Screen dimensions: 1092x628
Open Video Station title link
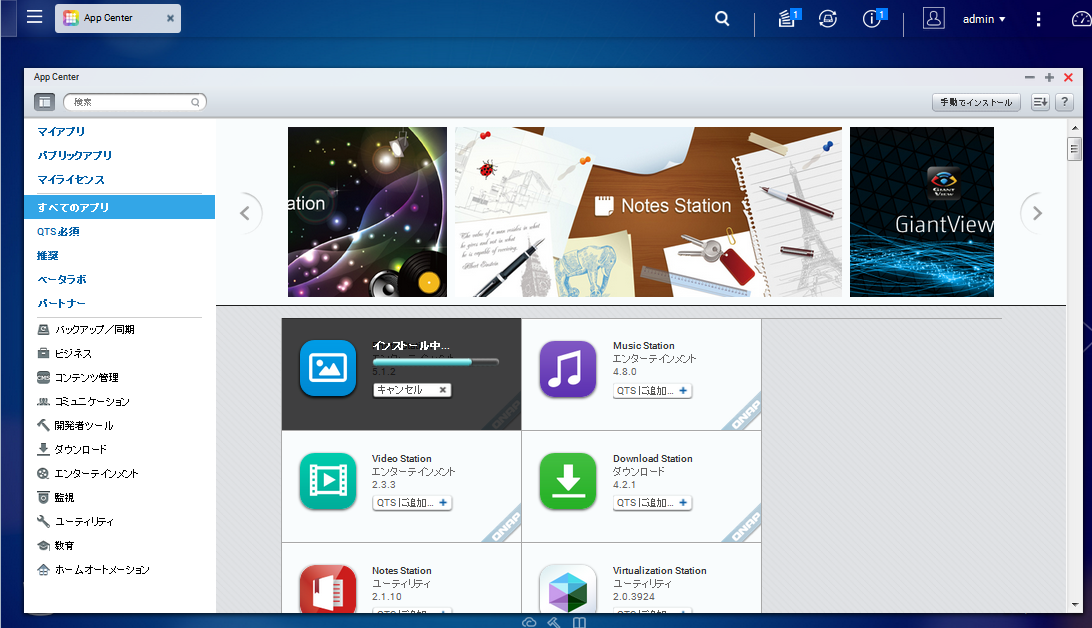click(402, 458)
